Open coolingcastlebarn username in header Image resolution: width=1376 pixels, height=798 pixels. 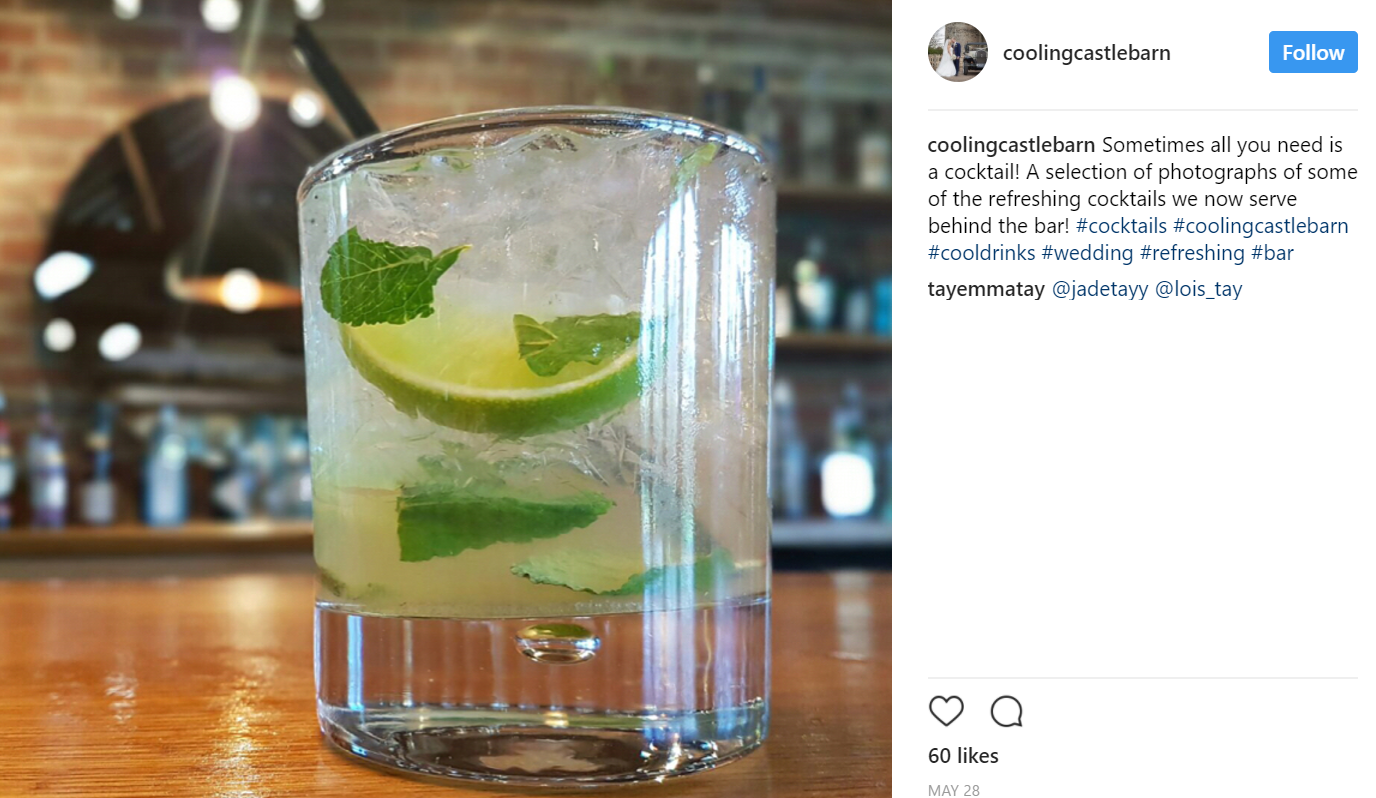coord(1086,53)
